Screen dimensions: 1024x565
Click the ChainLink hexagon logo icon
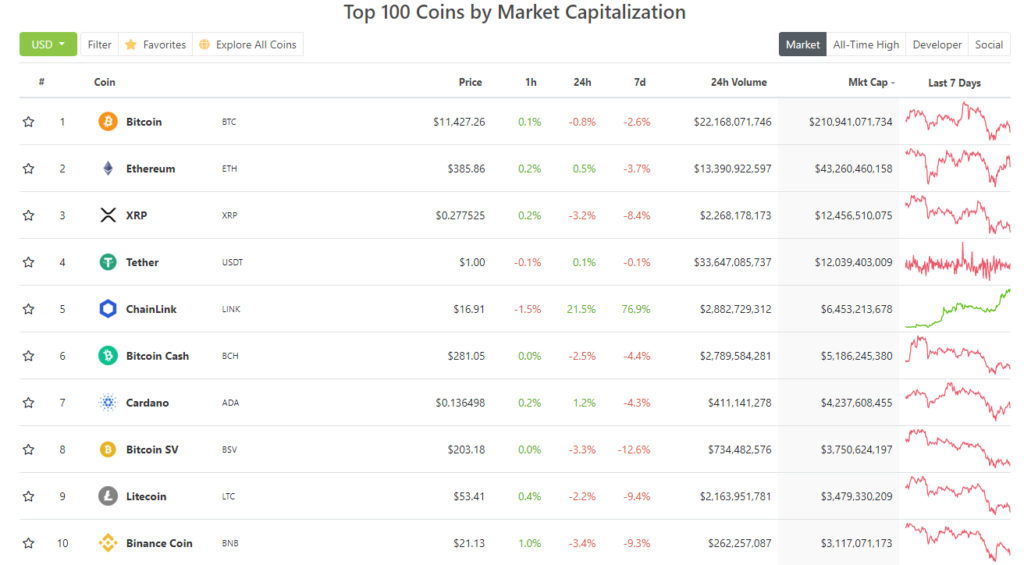108,309
